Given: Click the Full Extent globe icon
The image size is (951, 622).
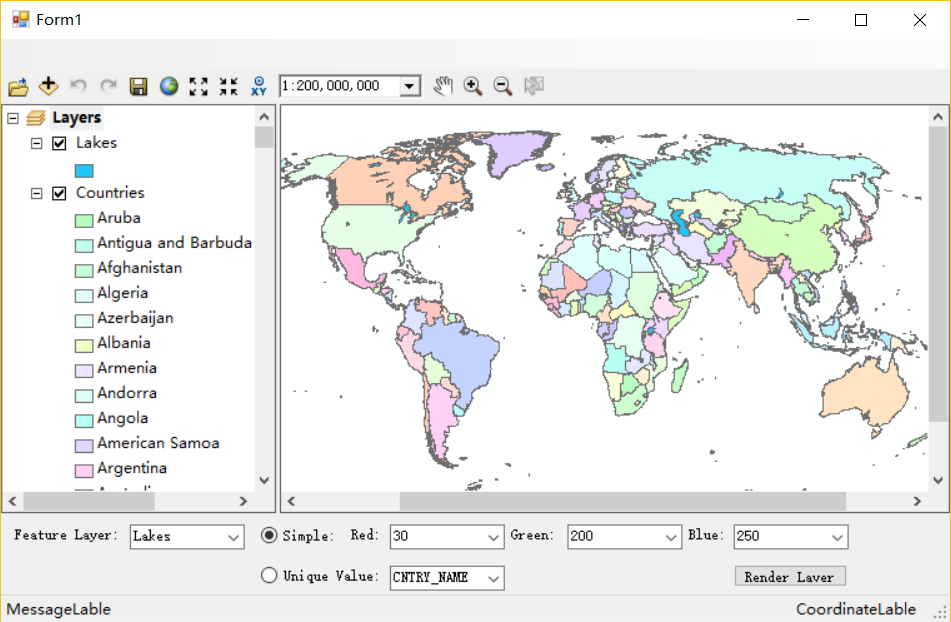Looking at the screenshot, I should (169, 86).
